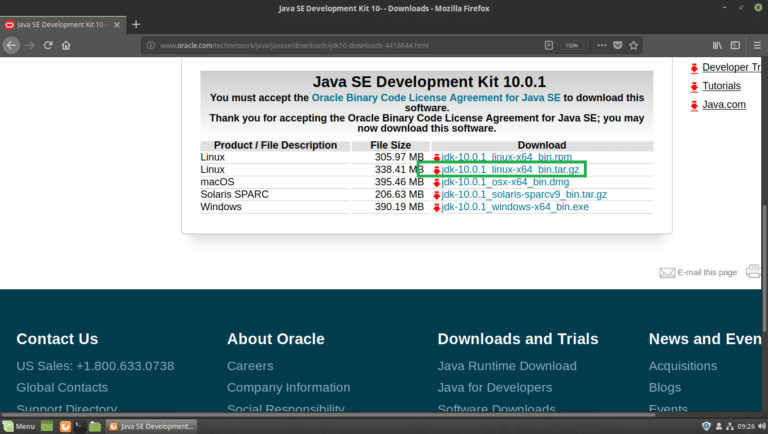Open the Firefox hamburger menu
Viewport: 768px width, 434px height.
(755, 45)
